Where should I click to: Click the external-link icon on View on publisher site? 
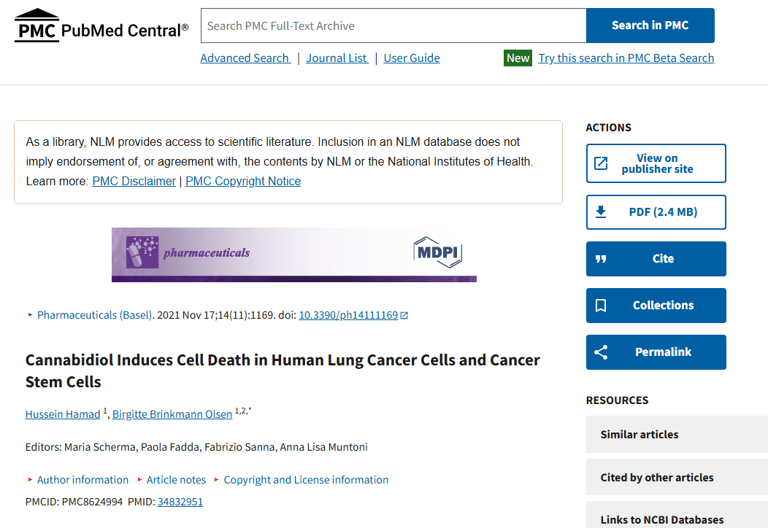(601, 163)
